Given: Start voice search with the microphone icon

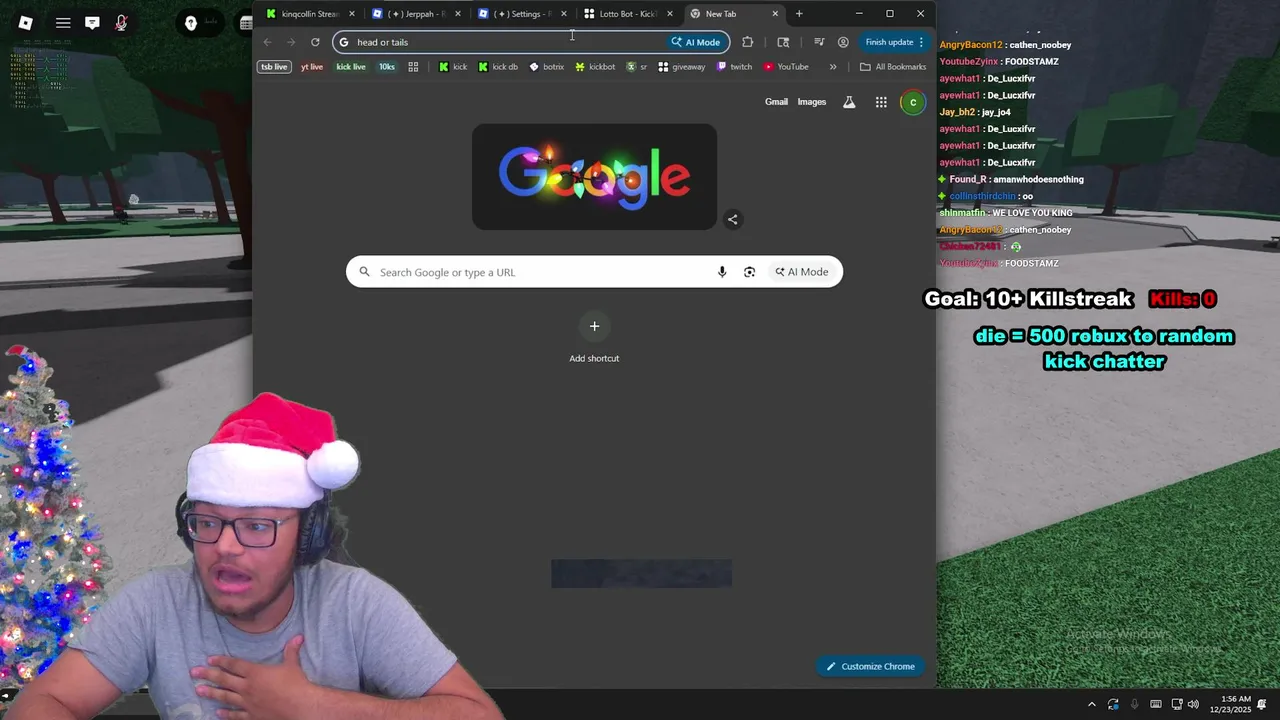Looking at the screenshot, I should click(722, 272).
